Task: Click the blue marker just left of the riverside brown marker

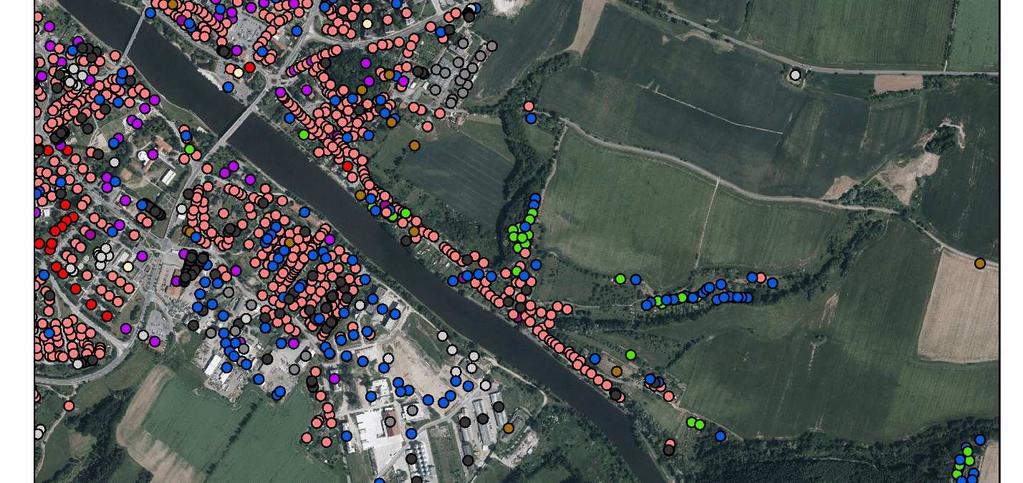Action: tap(594, 358)
